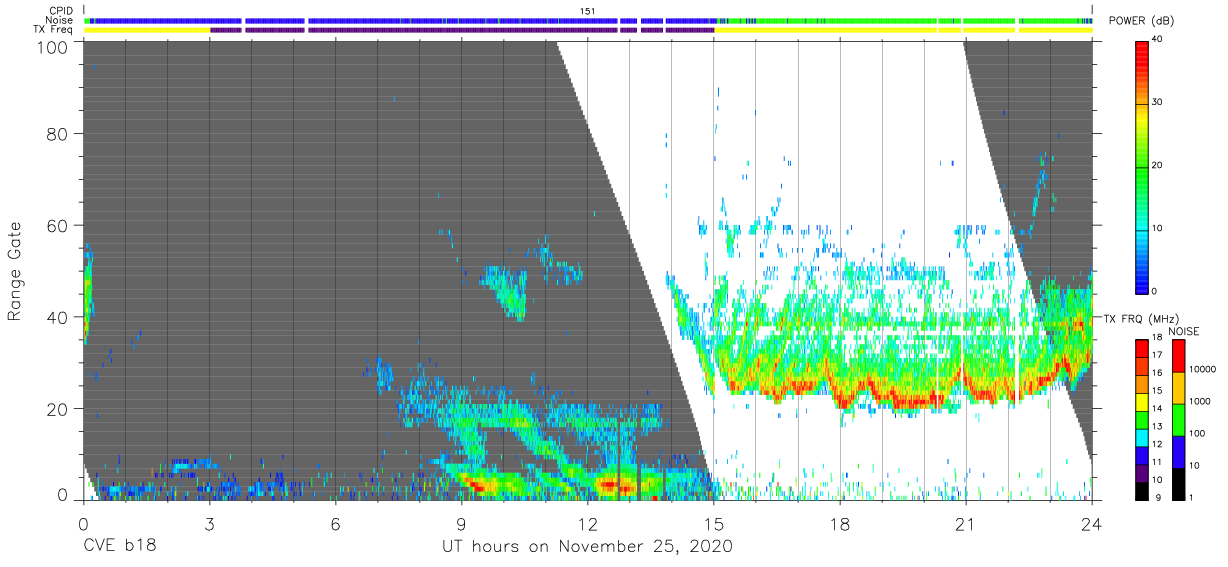Click the CPID value 151
Viewport: 1228px width, 567px height.
pos(588,11)
